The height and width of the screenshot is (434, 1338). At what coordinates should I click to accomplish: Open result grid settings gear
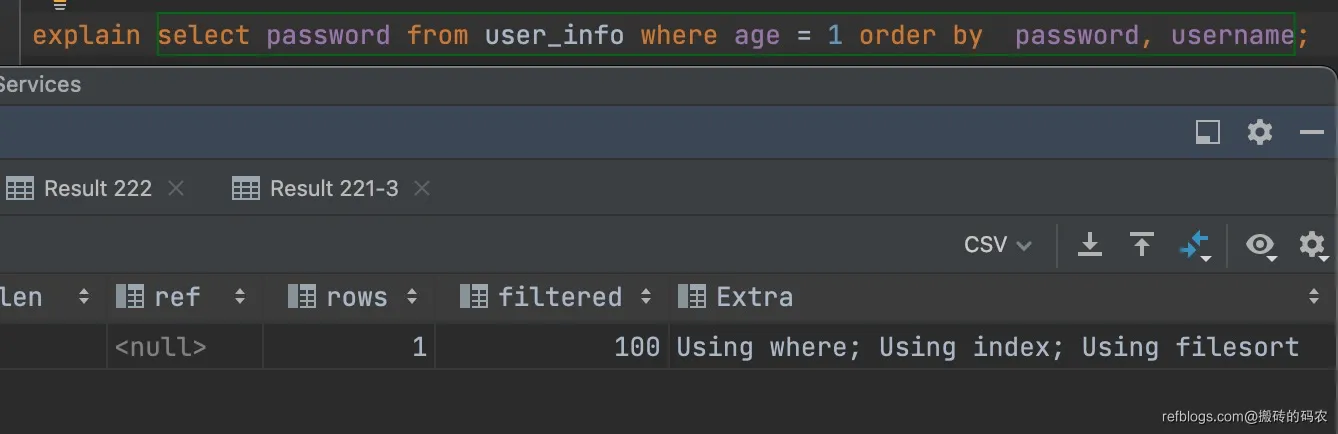tap(1311, 245)
